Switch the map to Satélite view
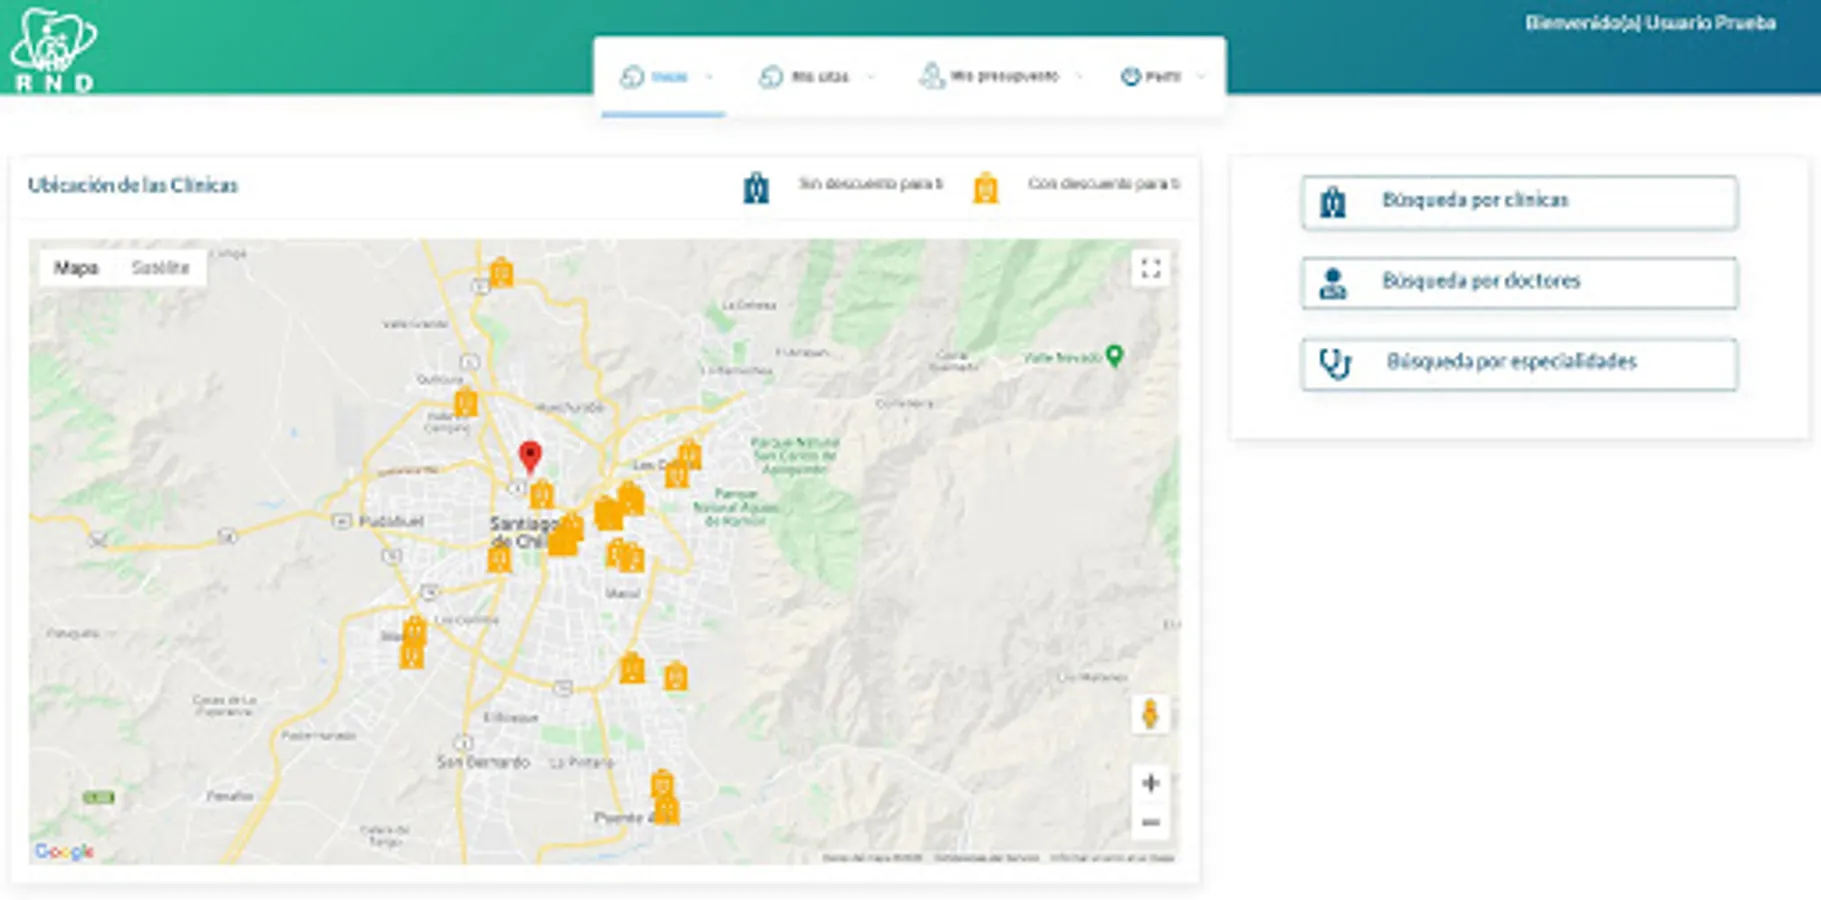The width and height of the screenshot is (1821, 900). point(160,268)
